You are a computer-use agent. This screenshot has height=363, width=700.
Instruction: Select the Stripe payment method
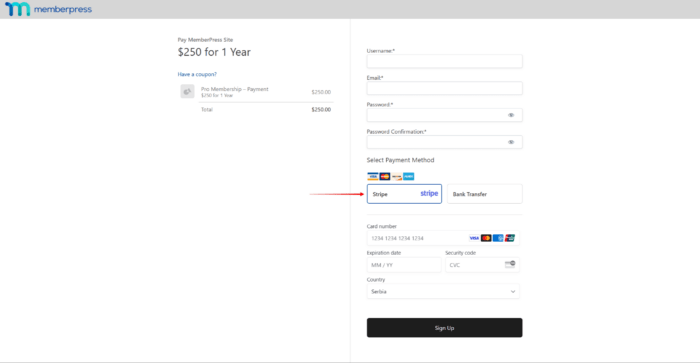[x=404, y=194]
